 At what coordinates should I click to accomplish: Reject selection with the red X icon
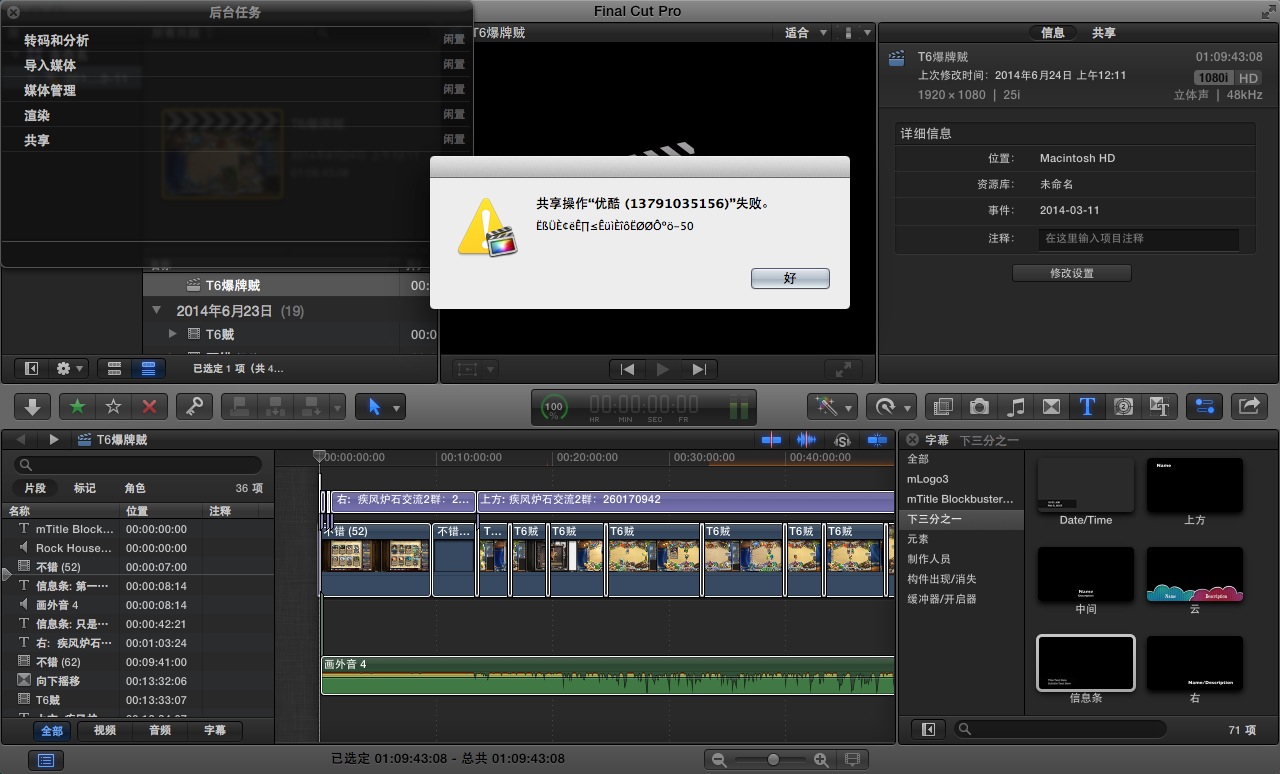(150, 406)
